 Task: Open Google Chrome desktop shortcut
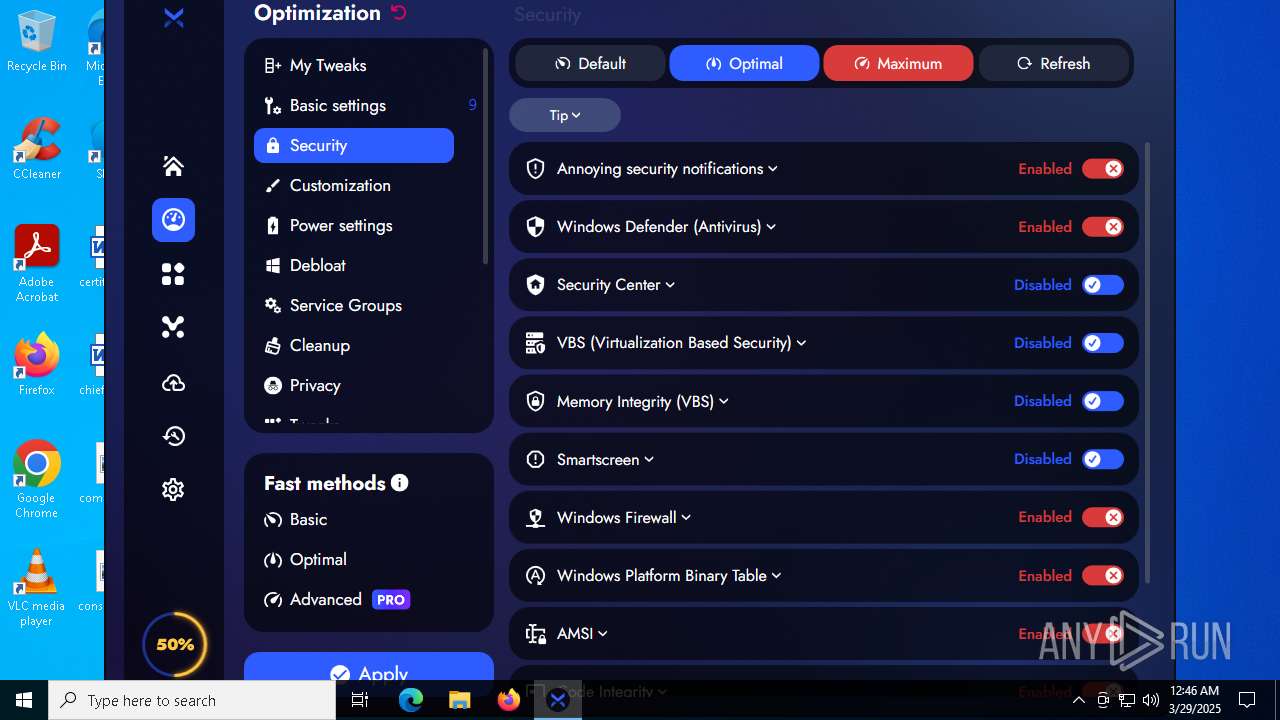(37, 479)
